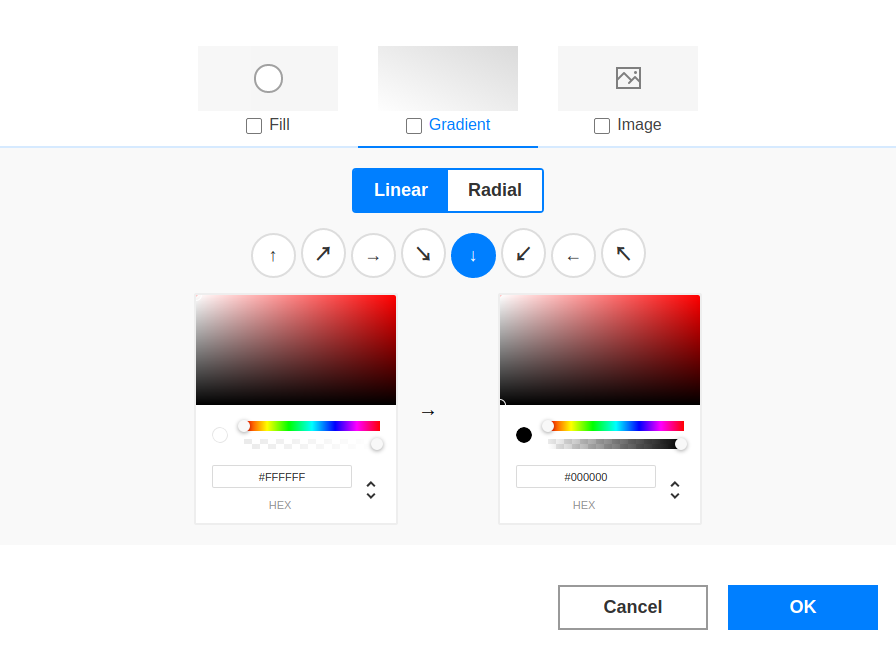896x667 pixels.
Task: Adjust the alpha slider of the #FFFFFF color
Action: pos(312,444)
